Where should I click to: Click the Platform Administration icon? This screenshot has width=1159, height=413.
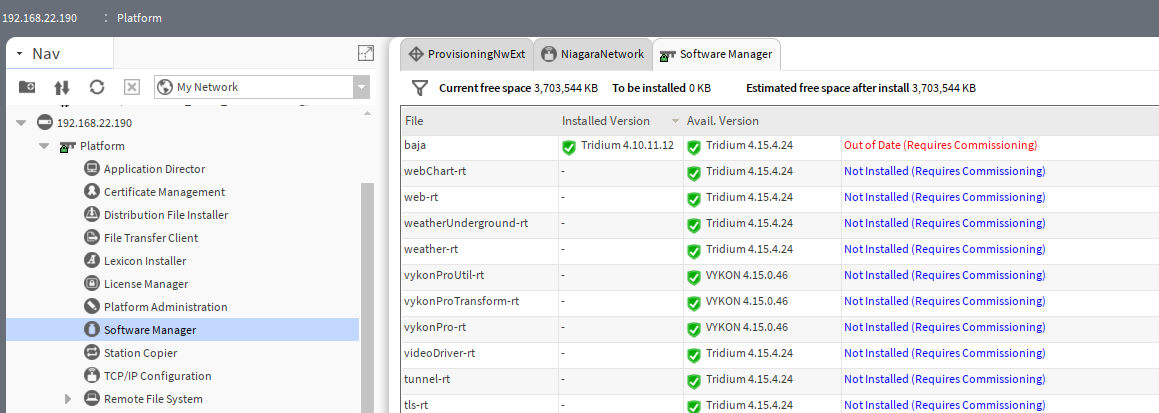[92, 306]
